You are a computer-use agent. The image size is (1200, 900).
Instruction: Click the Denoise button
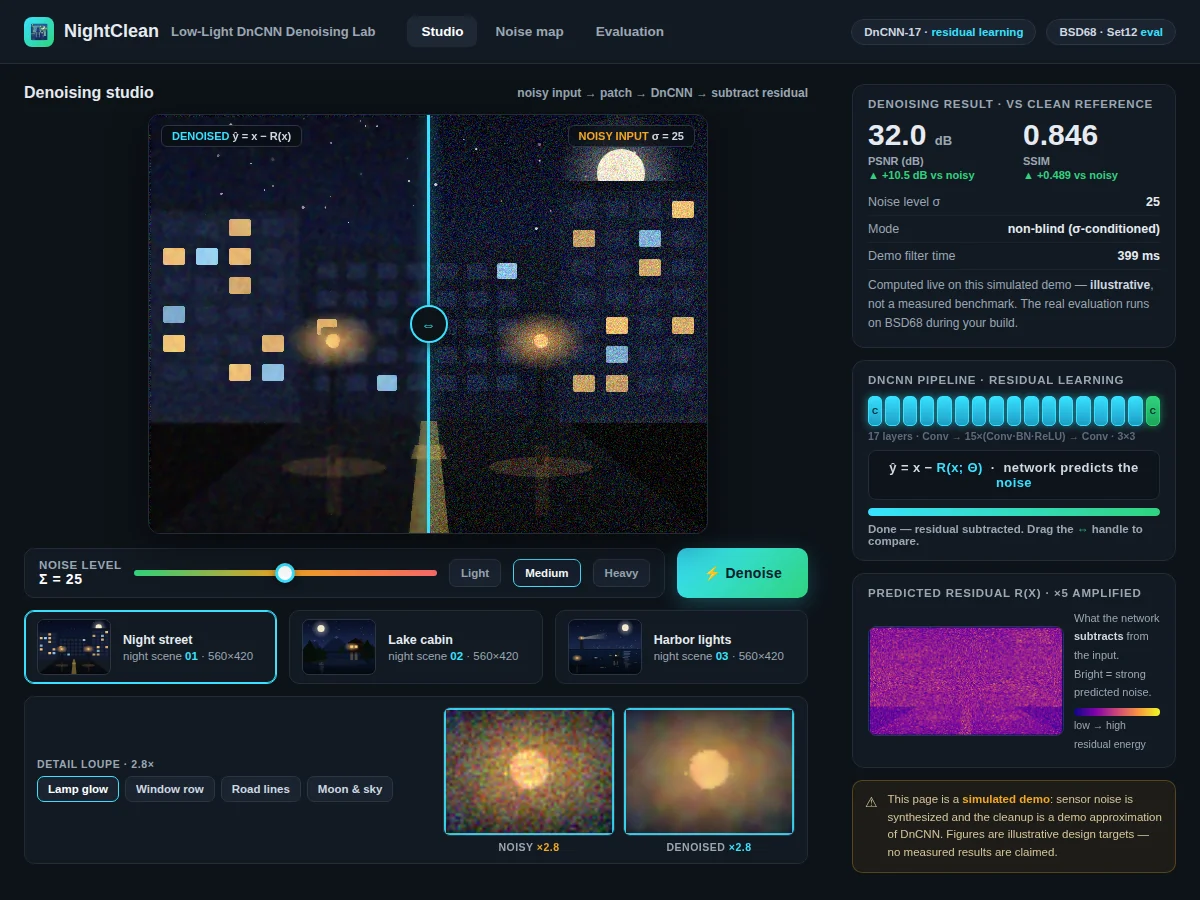(742, 573)
